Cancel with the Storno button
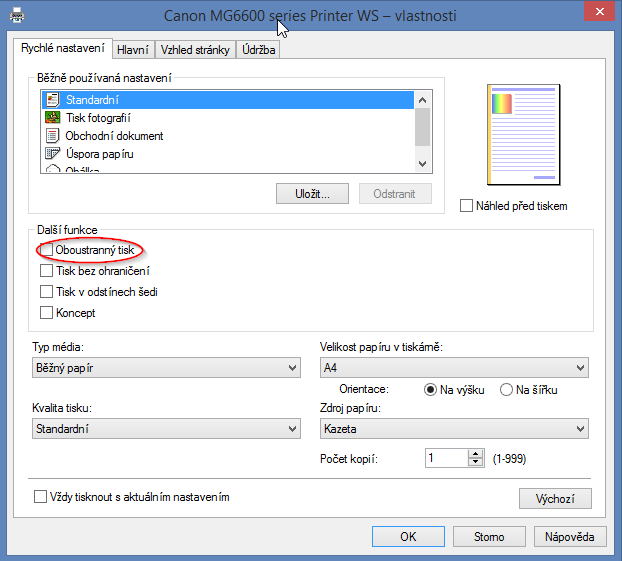This screenshot has width=622, height=561. coord(489,536)
